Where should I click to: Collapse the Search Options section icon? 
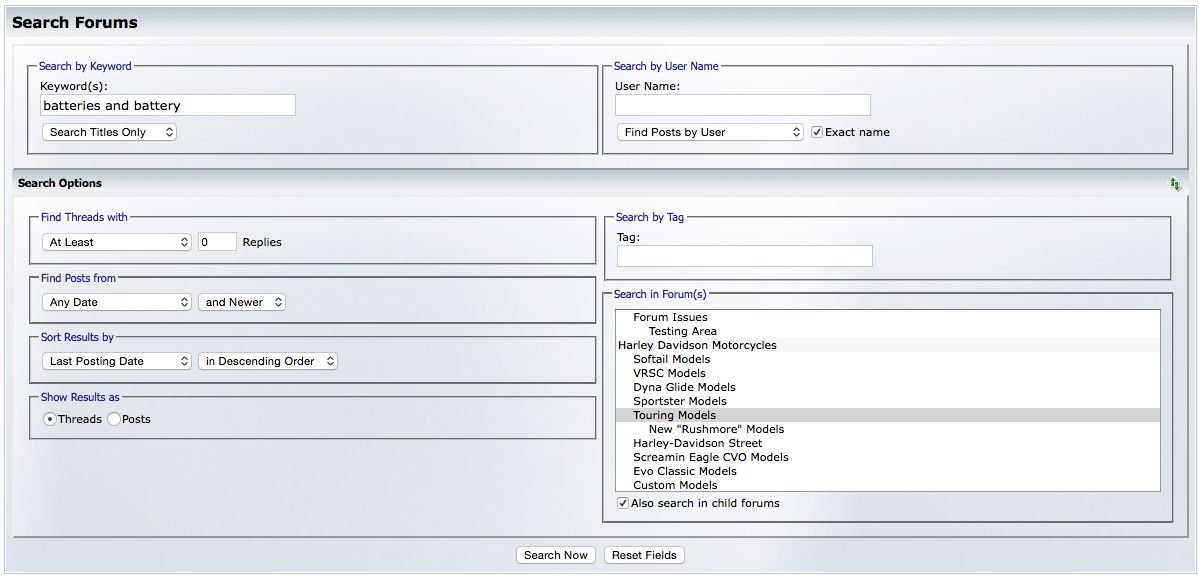click(1174, 184)
